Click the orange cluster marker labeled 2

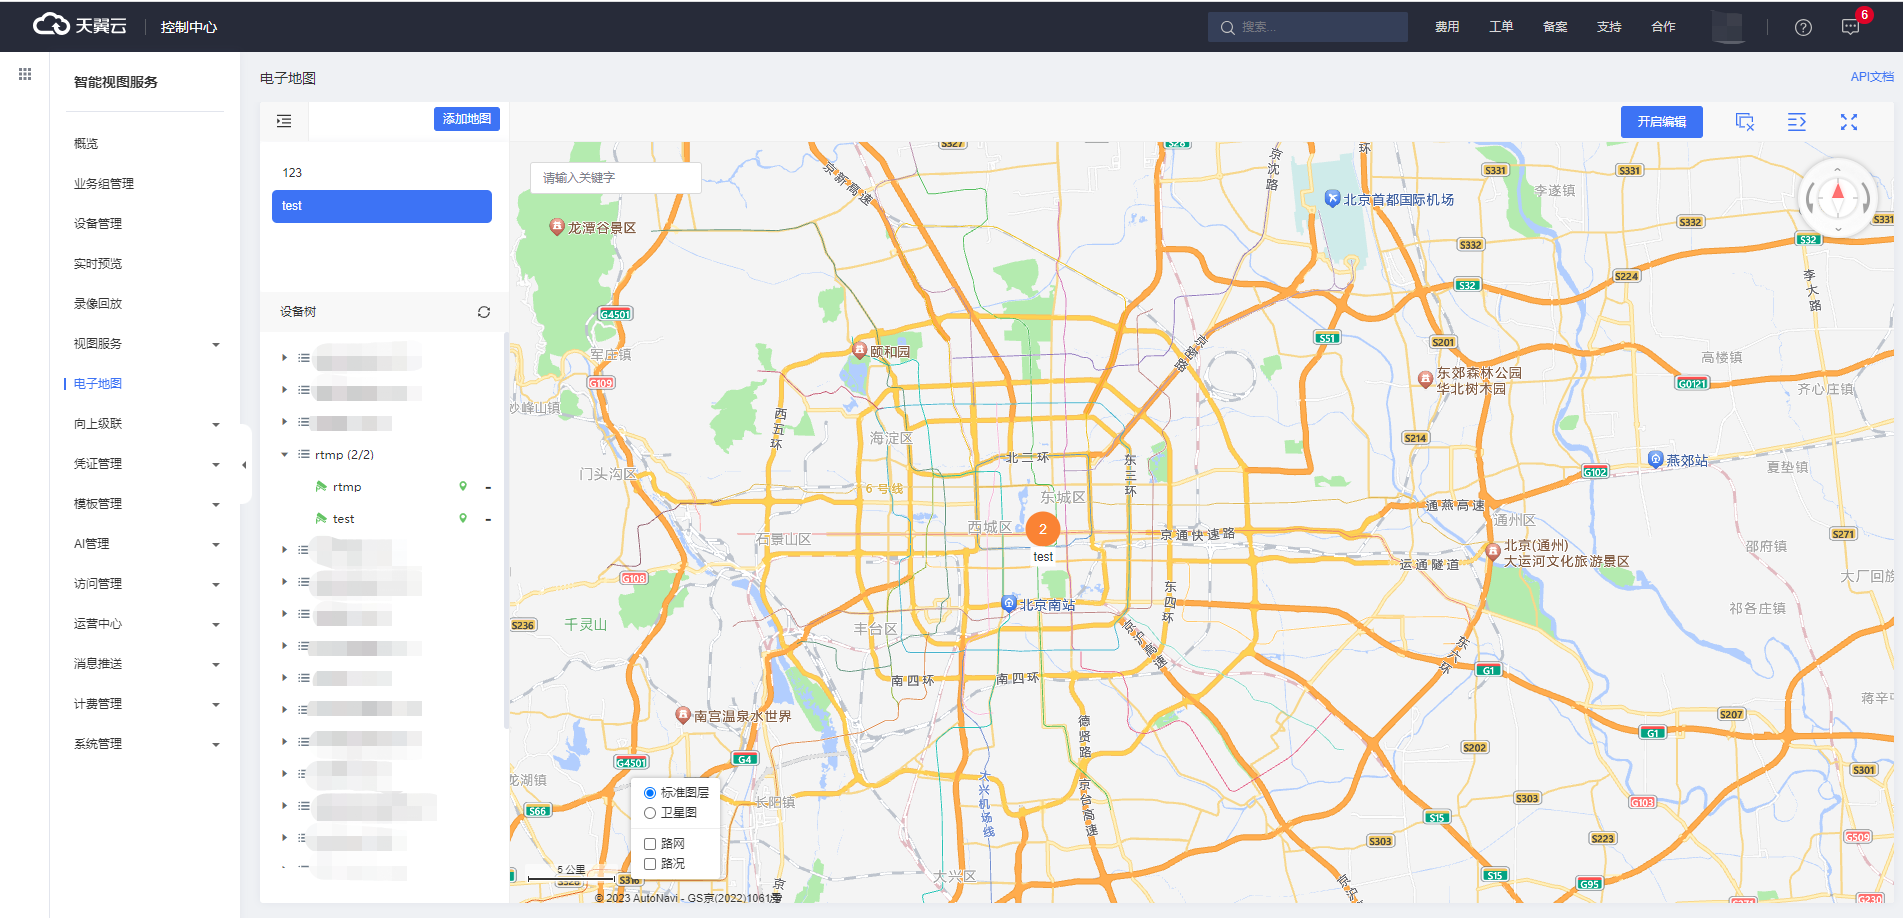click(1042, 529)
